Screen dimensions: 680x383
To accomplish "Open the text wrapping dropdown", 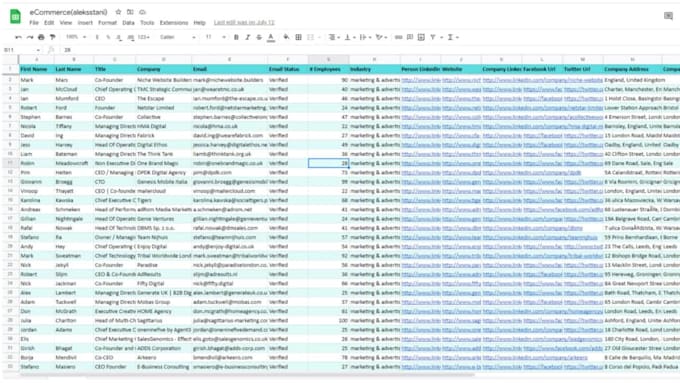I will (x=365, y=37).
